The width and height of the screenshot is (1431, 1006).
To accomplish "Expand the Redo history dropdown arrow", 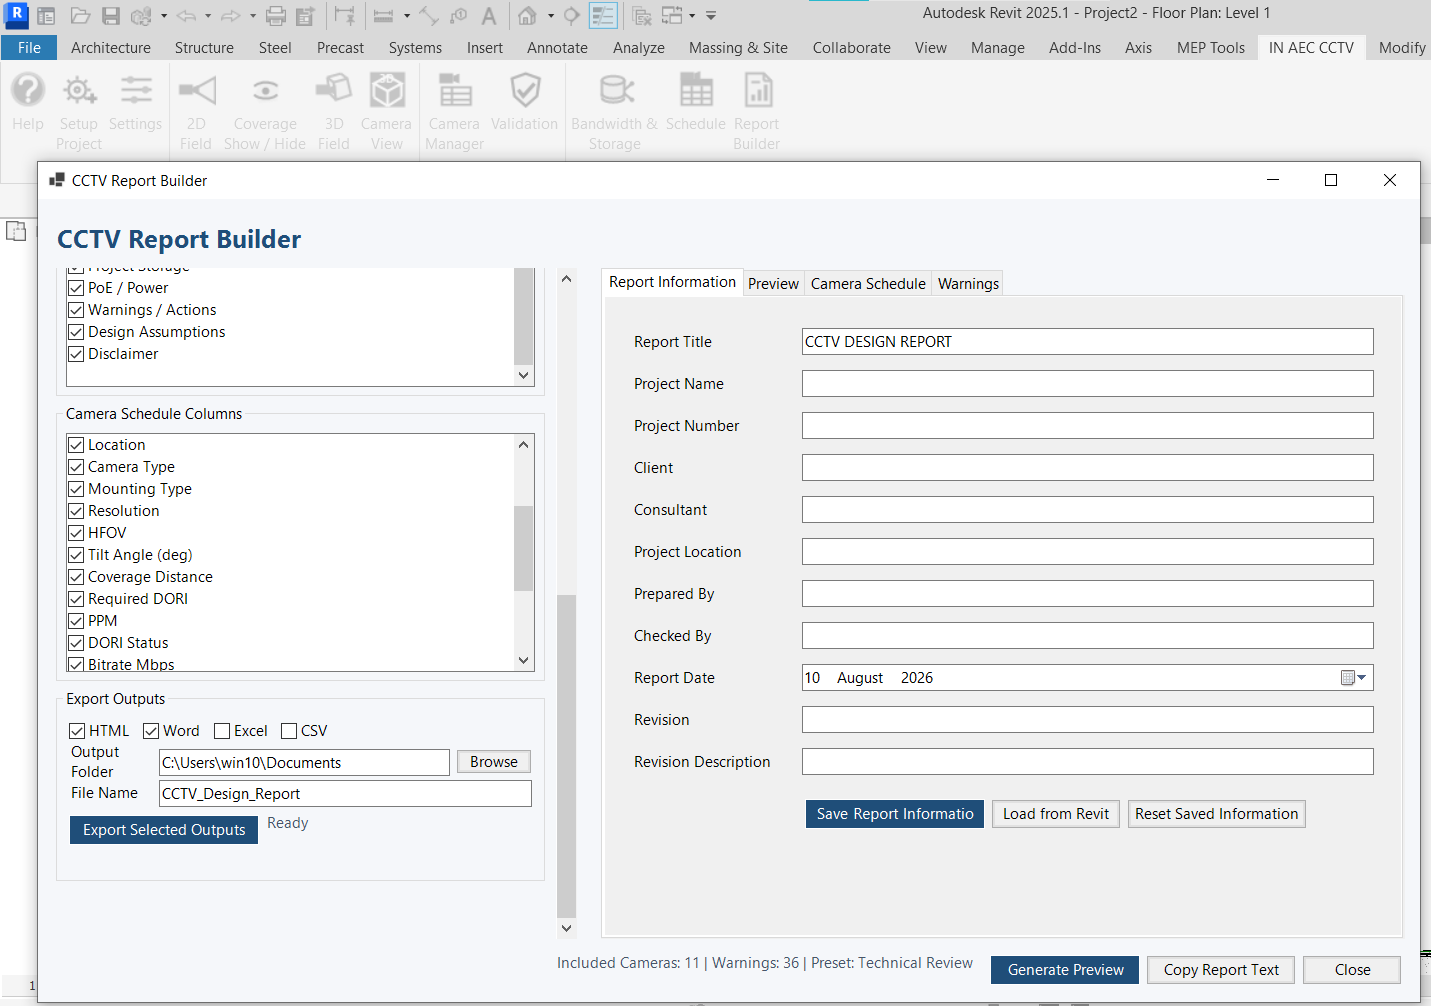I will (253, 16).
